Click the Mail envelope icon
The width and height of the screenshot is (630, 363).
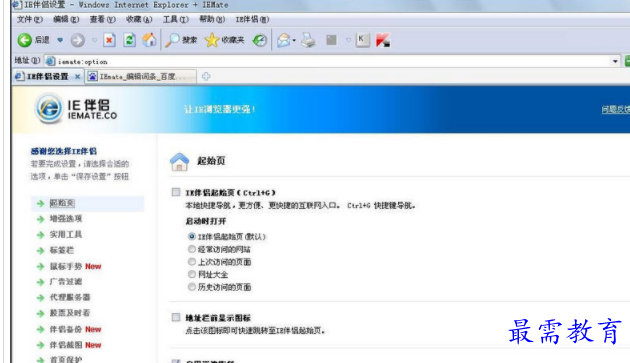click(284, 40)
